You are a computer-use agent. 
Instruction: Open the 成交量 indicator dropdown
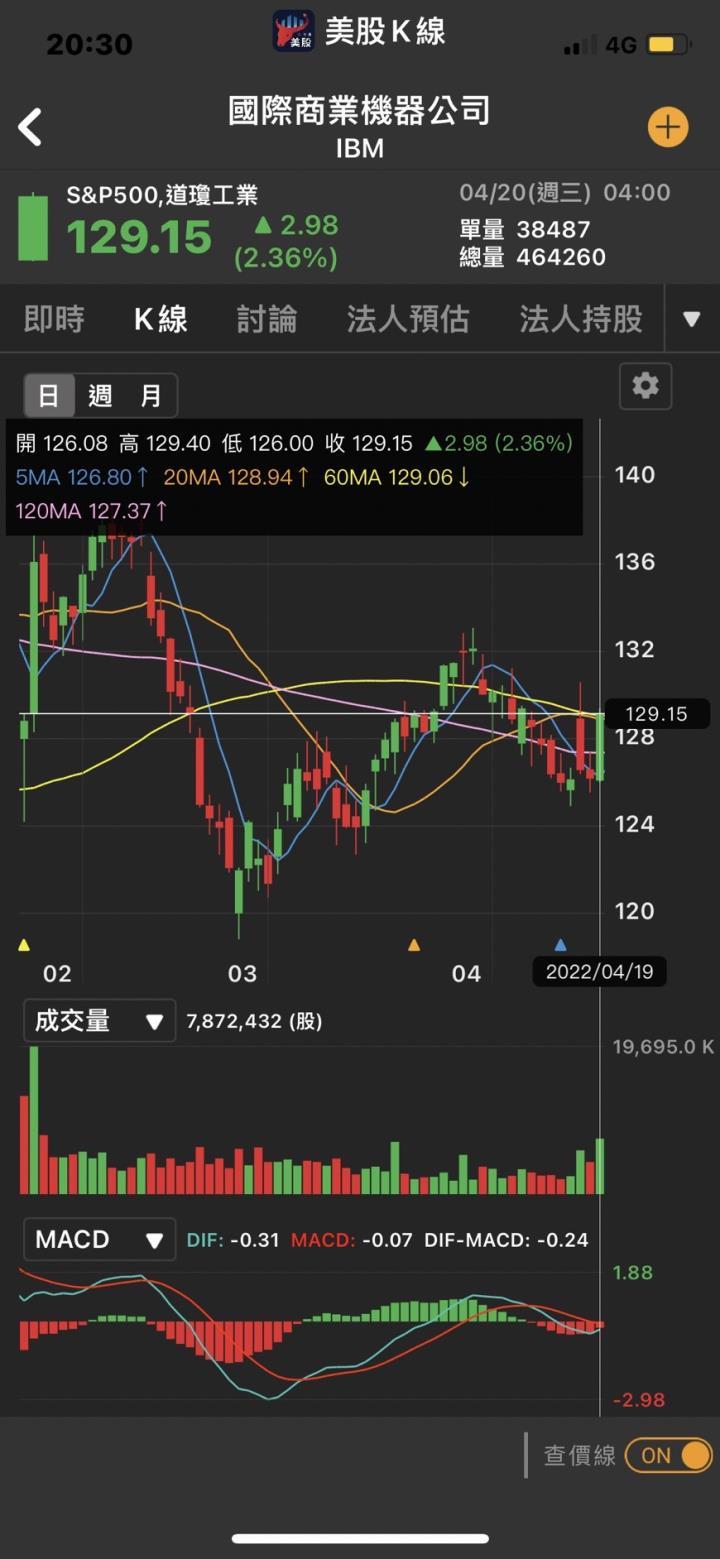[x=99, y=1021]
